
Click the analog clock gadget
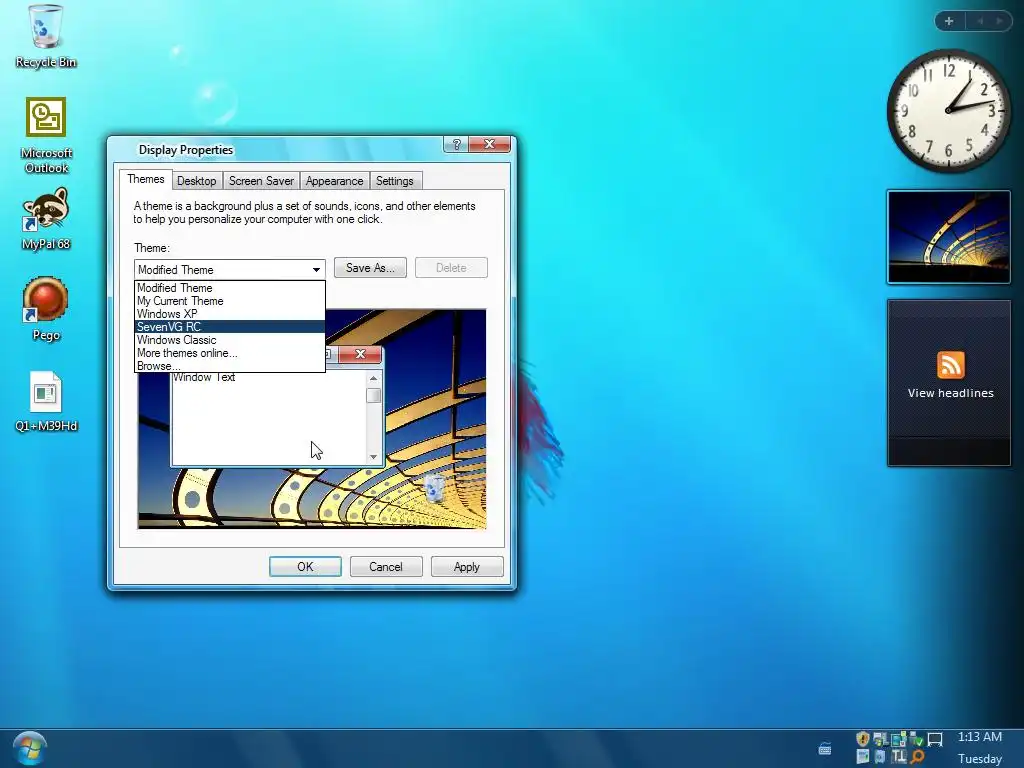(x=948, y=110)
